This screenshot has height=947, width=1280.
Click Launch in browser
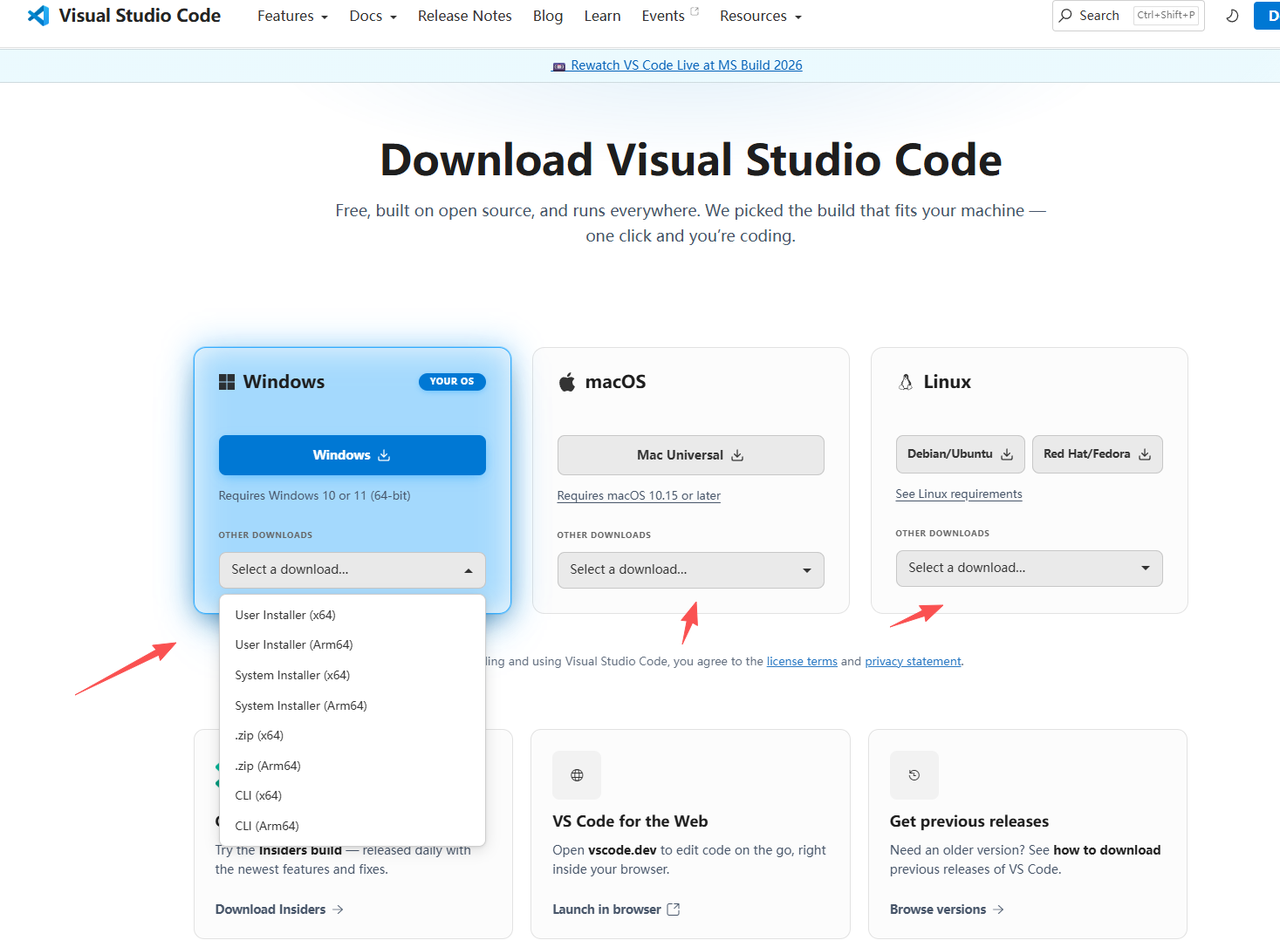(616, 909)
